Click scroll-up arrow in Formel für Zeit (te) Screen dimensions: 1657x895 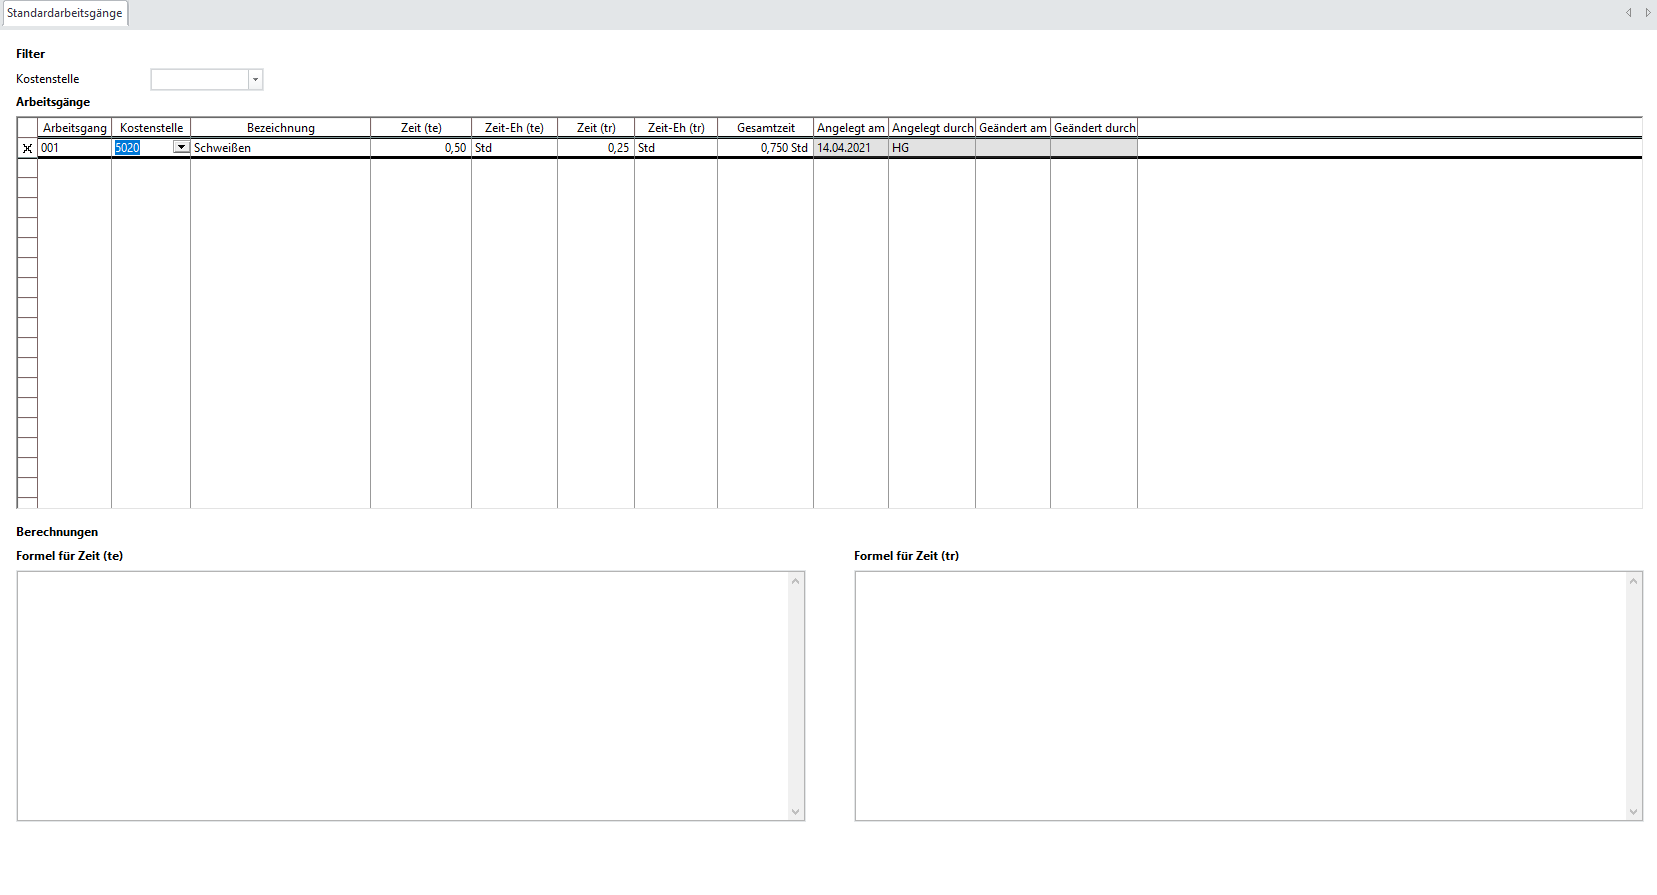(x=796, y=581)
